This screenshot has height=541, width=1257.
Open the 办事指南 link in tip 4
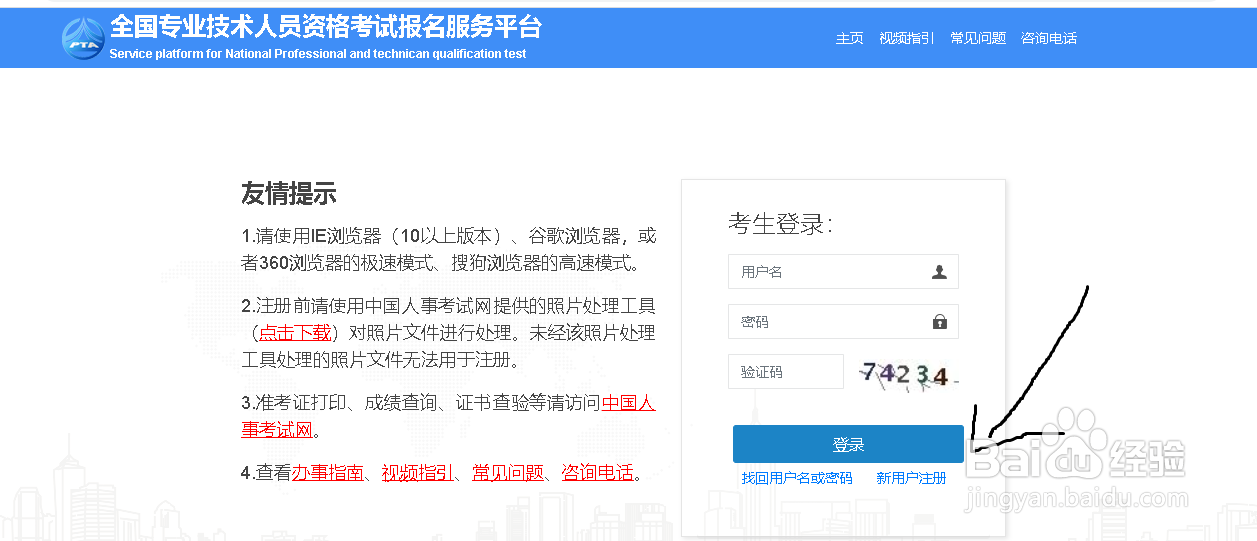pos(328,473)
